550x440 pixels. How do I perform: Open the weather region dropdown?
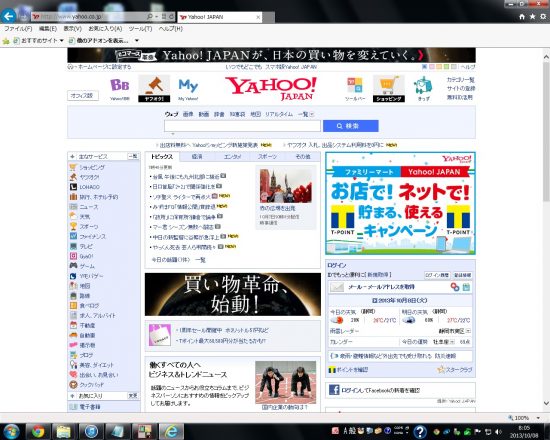[x=468, y=331]
